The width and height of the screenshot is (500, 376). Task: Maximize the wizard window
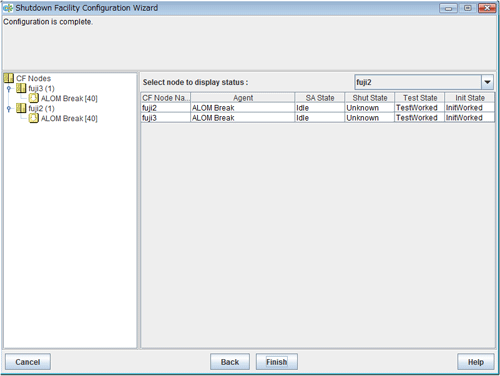468,8
